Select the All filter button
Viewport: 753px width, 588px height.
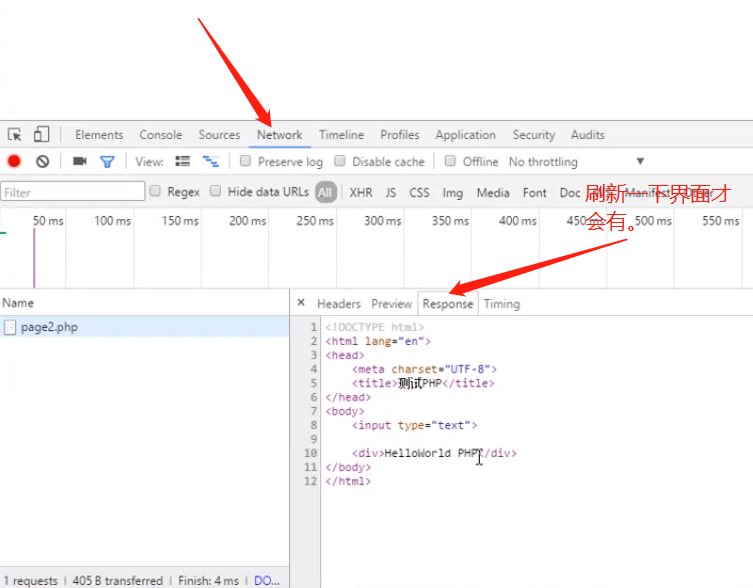tap(326, 193)
